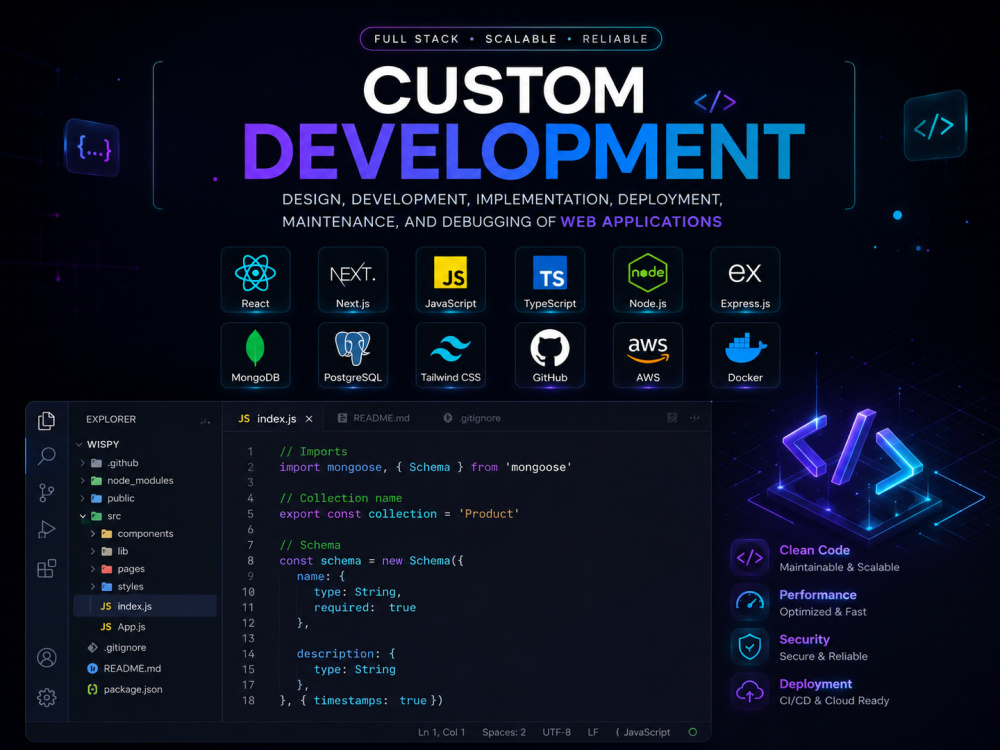Click the curly braces badge icon

[93, 147]
